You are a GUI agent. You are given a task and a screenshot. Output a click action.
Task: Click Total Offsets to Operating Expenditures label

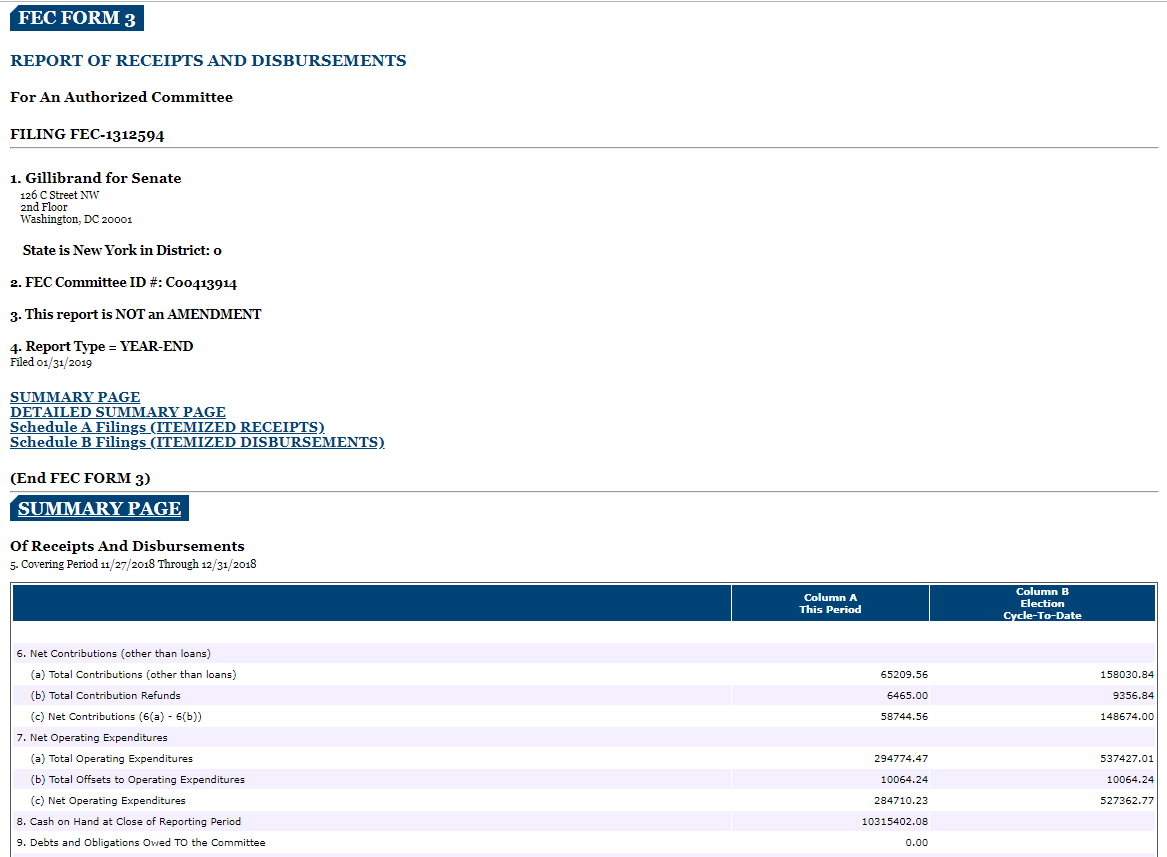[x=138, y=780]
